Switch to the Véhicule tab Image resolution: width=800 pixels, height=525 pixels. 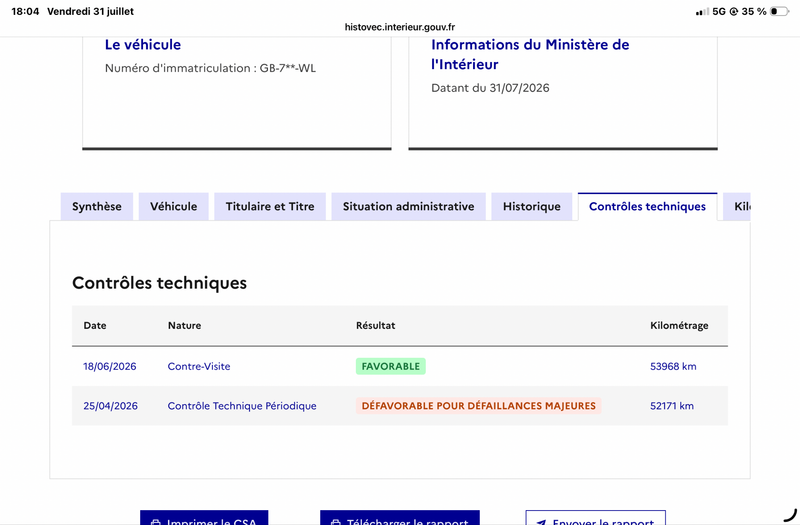173,207
